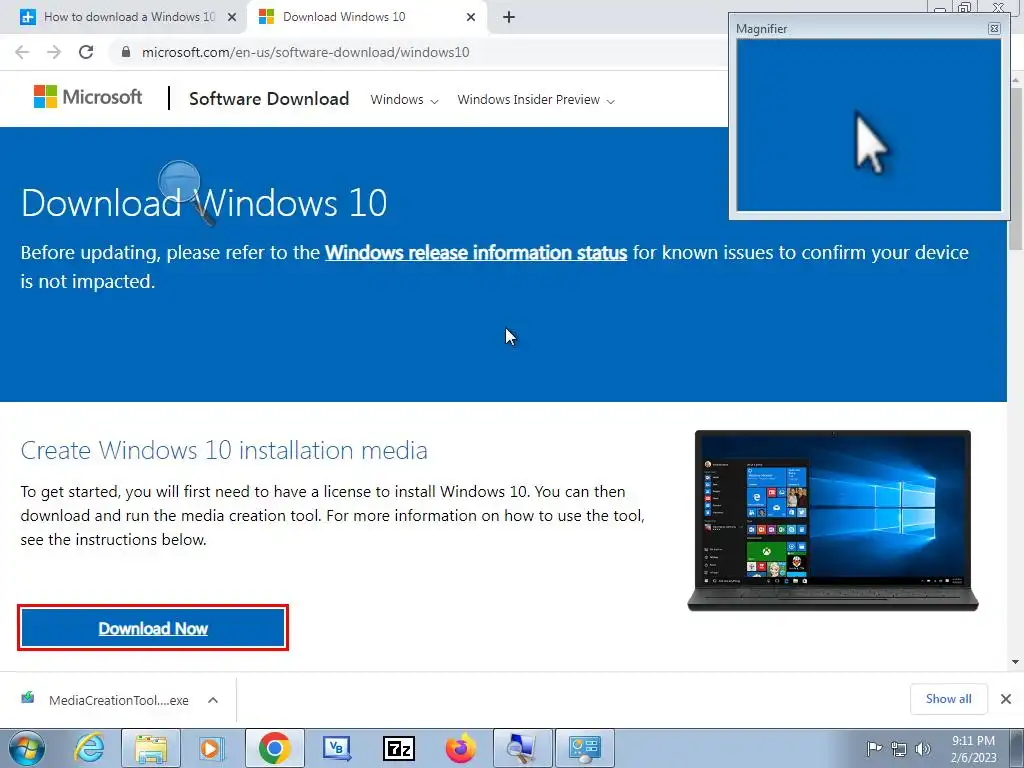Go back with the browser back arrow

22,52
